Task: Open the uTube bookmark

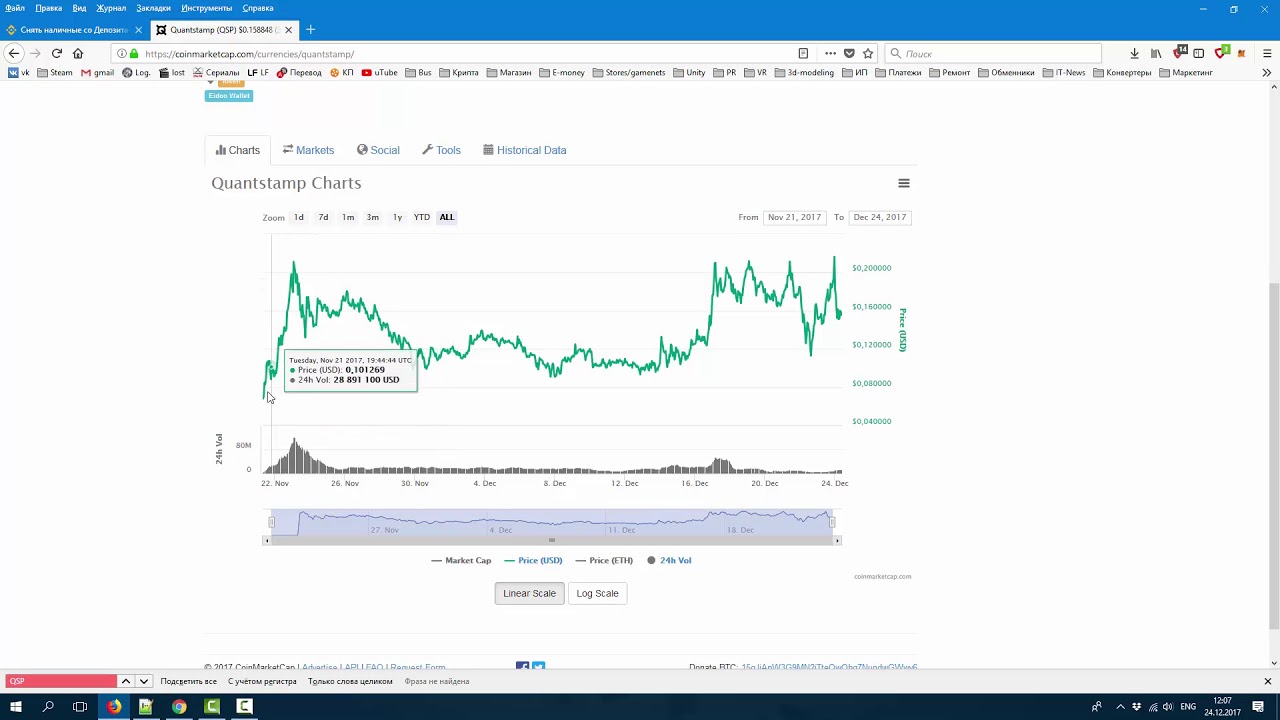Action: [380, 72]
